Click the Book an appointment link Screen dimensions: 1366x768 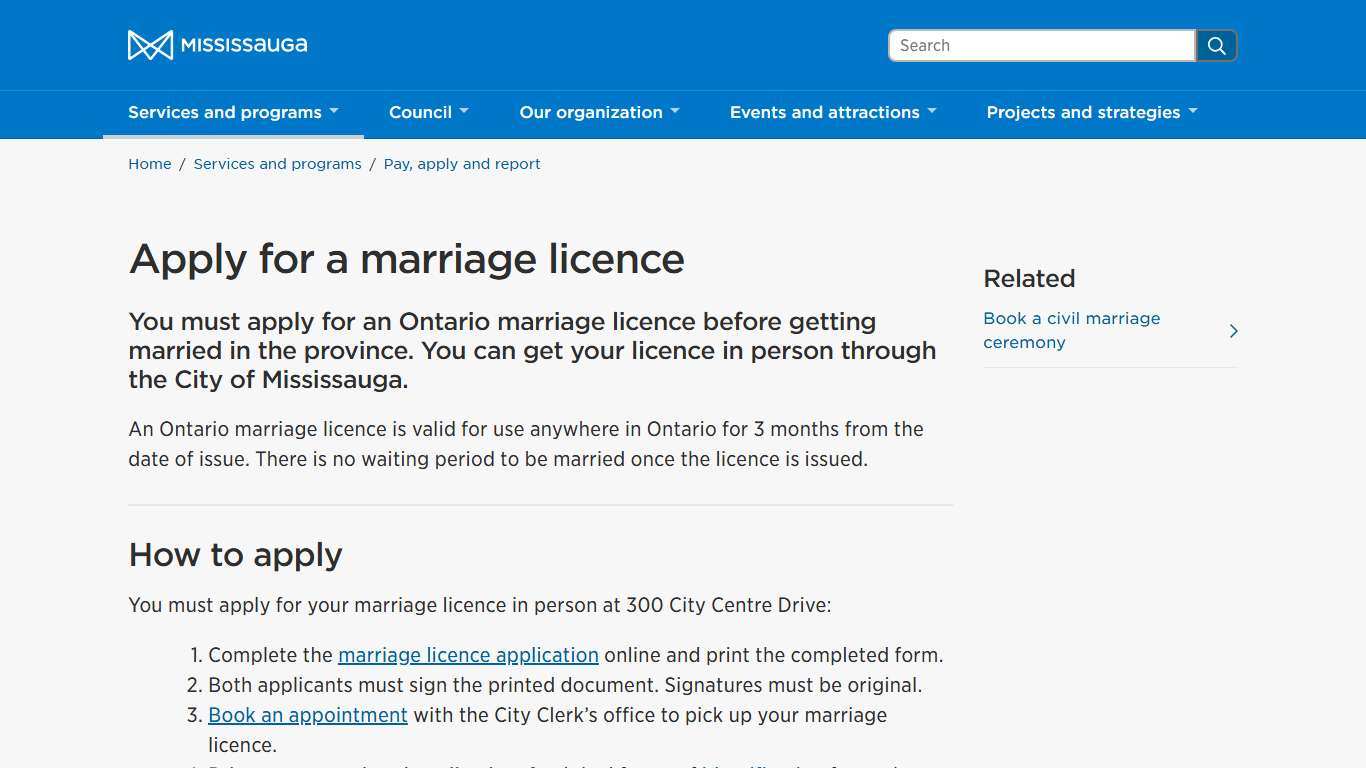point(307,715)
